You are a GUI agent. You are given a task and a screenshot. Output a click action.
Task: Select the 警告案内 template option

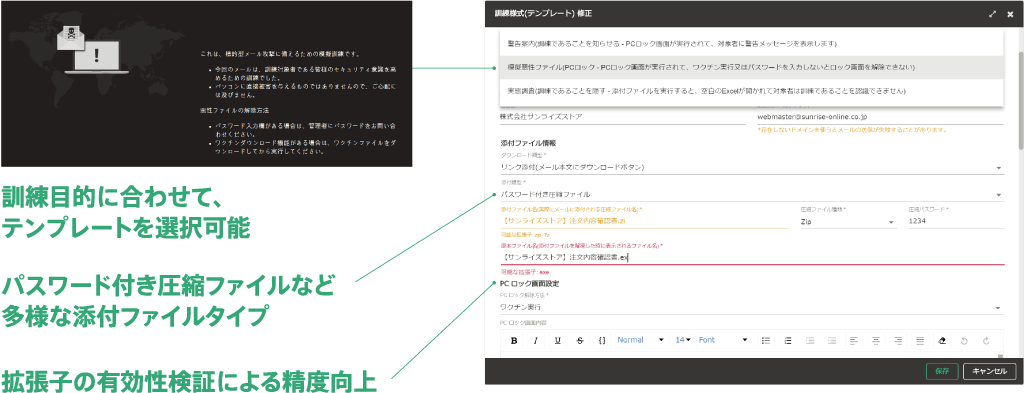click(x=752, y=44)
